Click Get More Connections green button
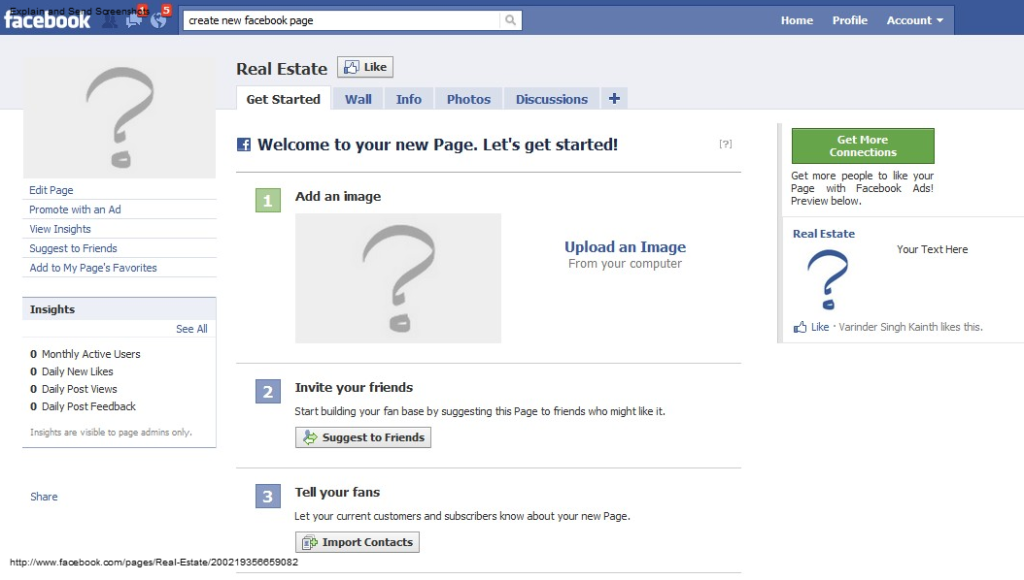 click(863, 146)
